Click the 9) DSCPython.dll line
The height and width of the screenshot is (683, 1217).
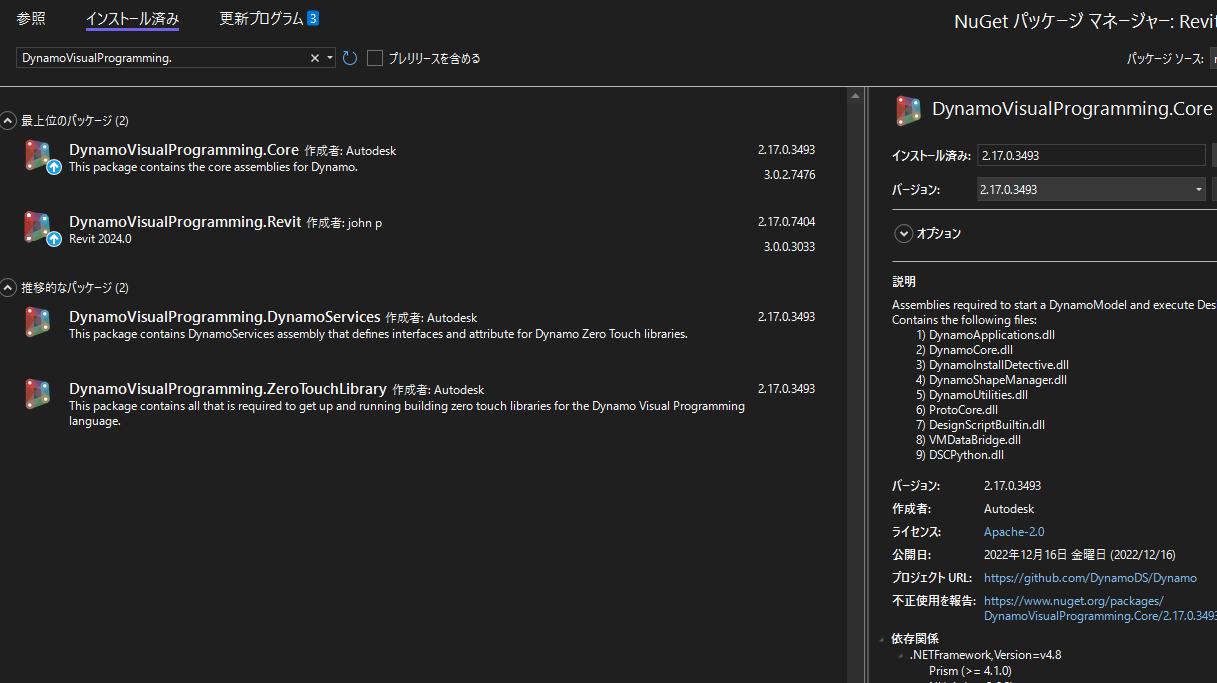959,455
